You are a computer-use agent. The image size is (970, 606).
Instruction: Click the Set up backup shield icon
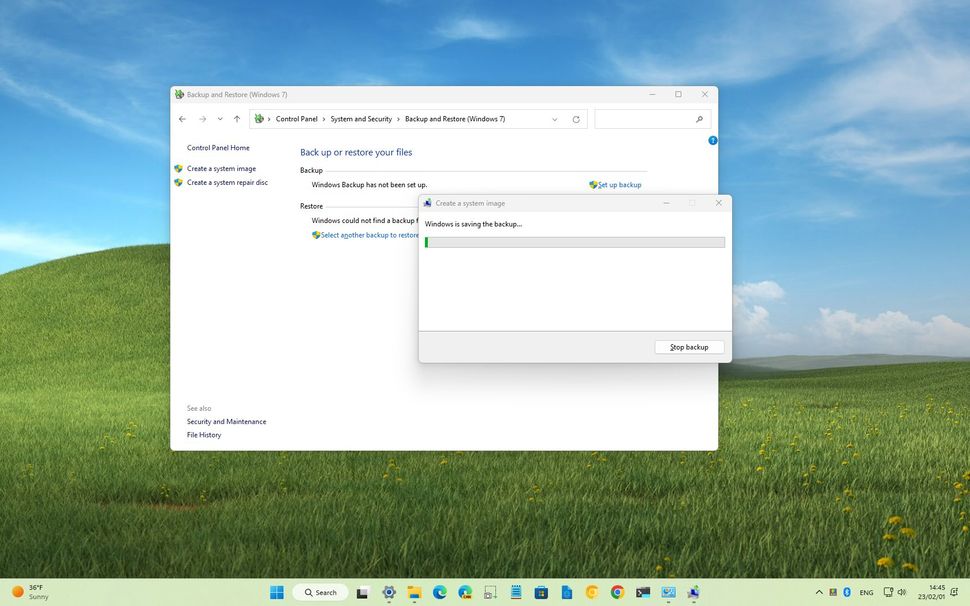point(592,184)
